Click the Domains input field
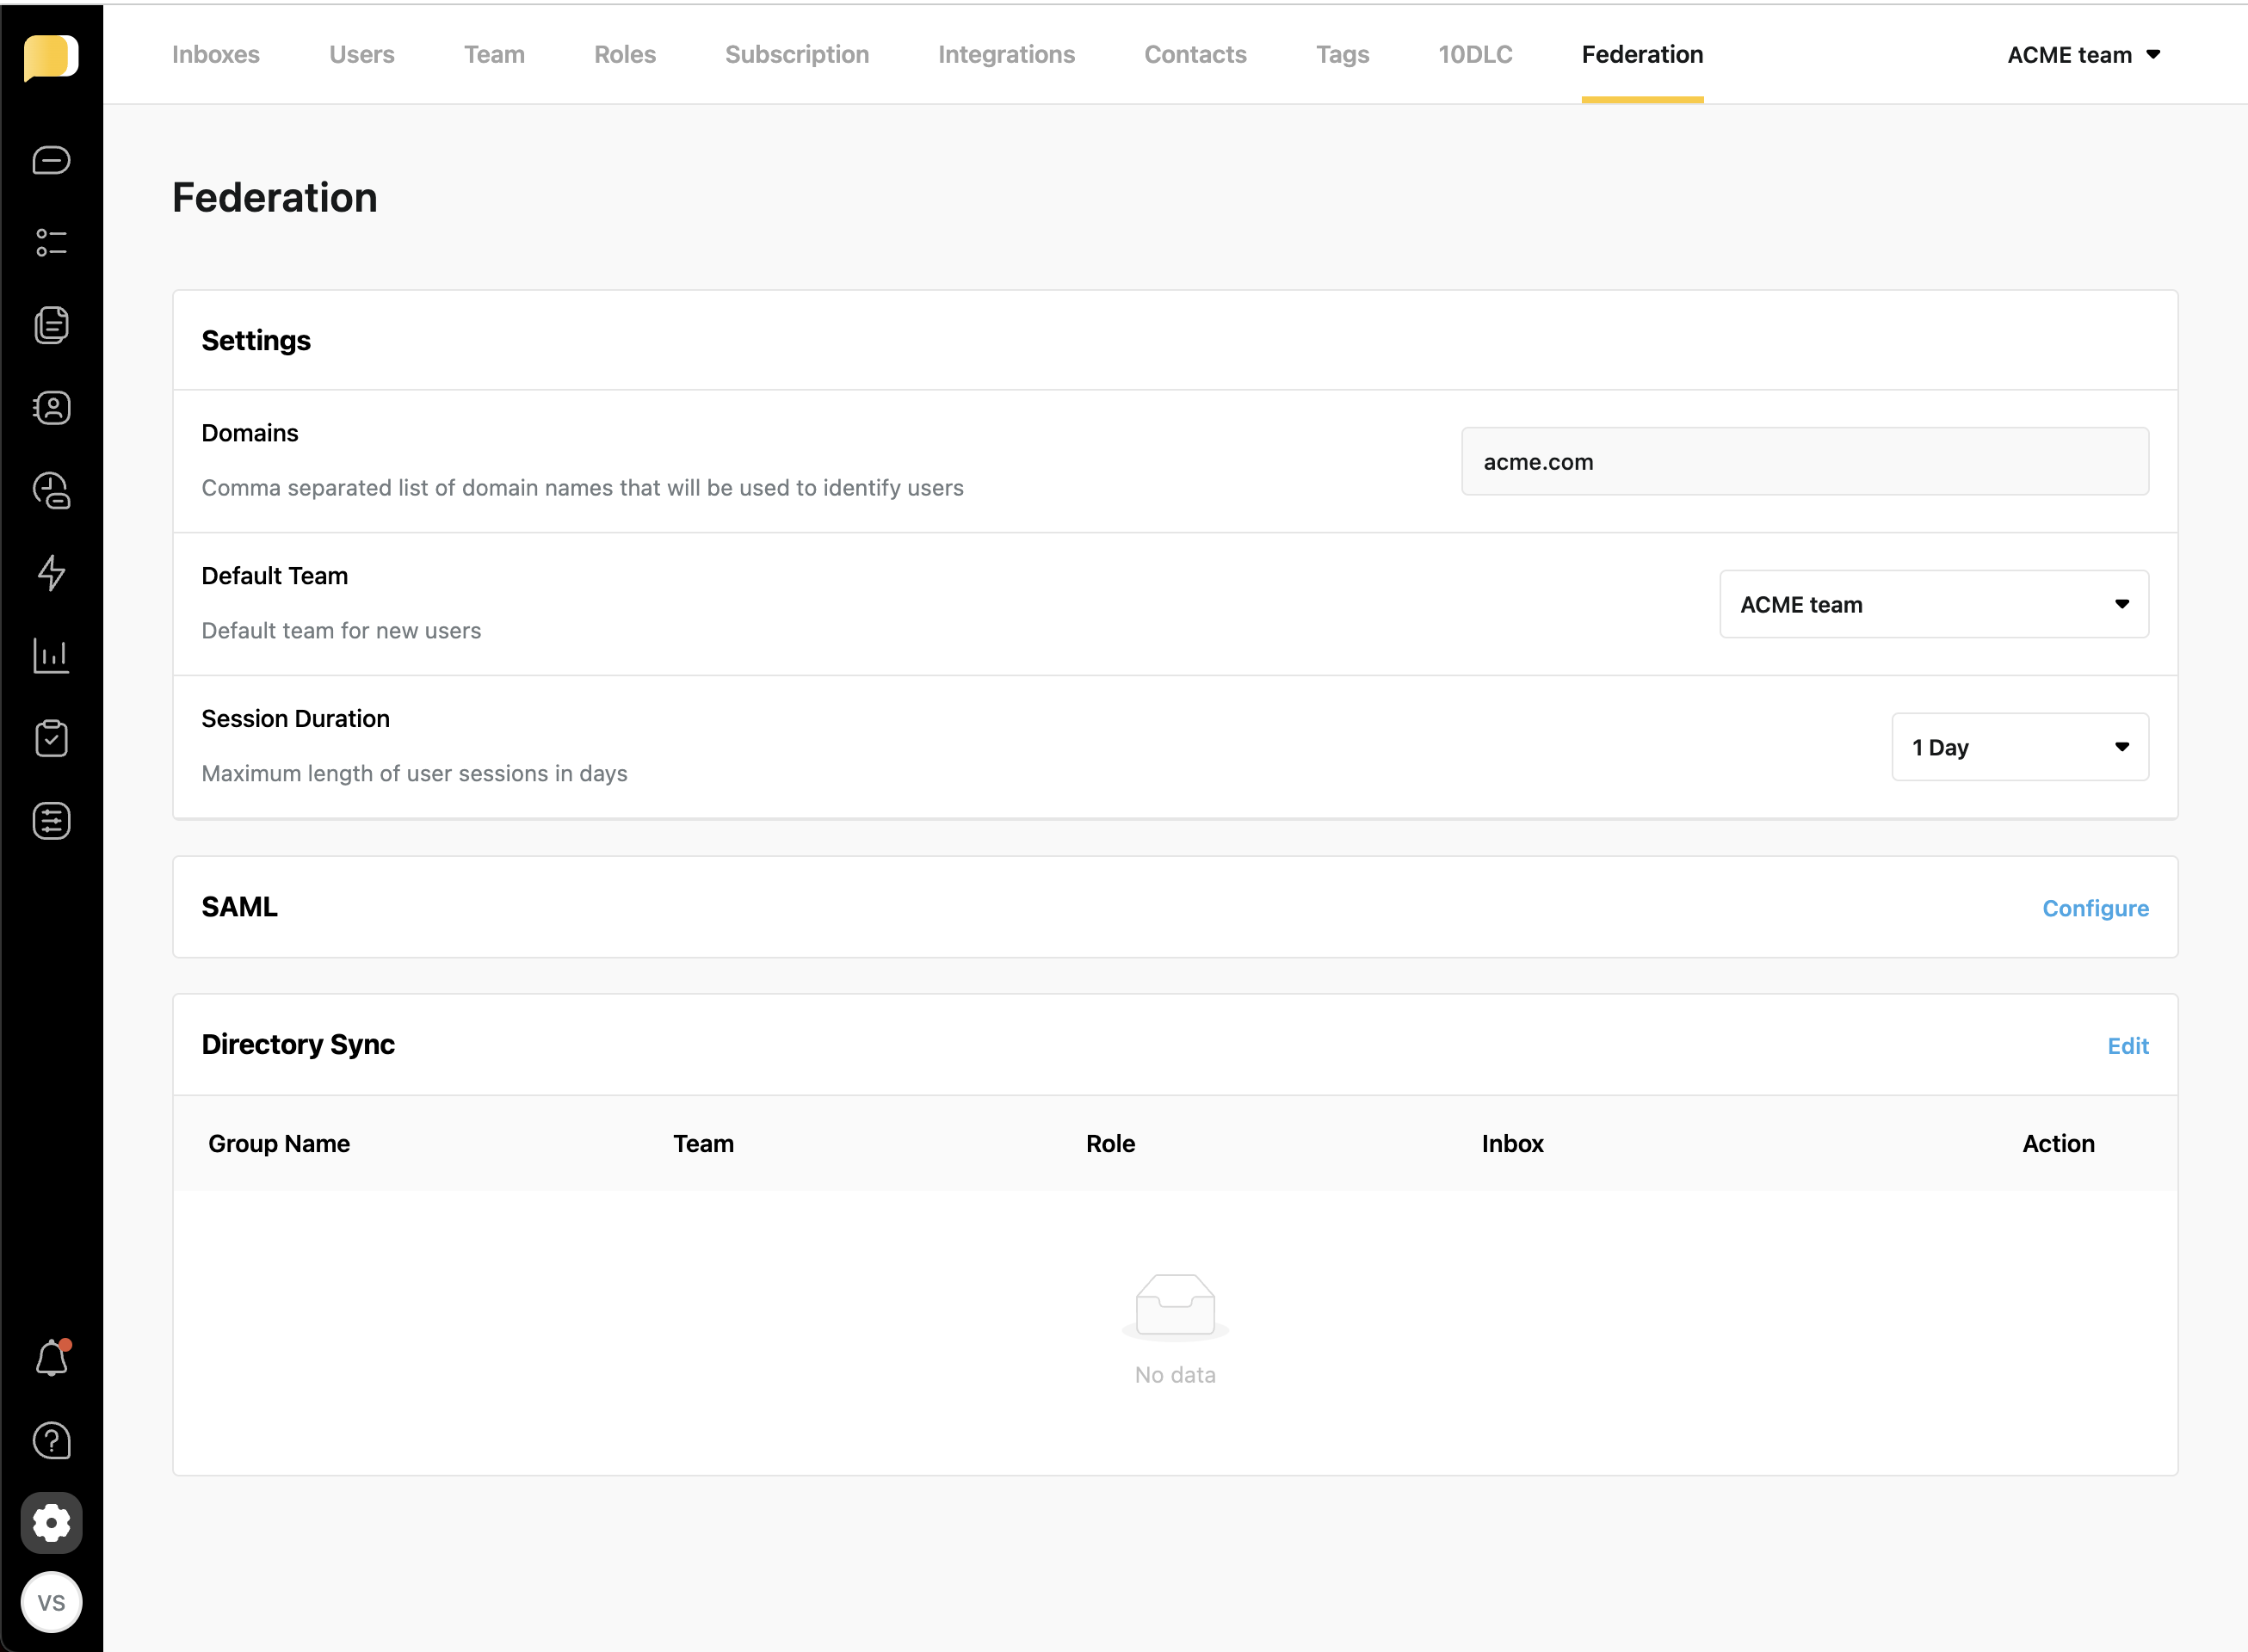 pyautogui.click(x=1804, y=462)
